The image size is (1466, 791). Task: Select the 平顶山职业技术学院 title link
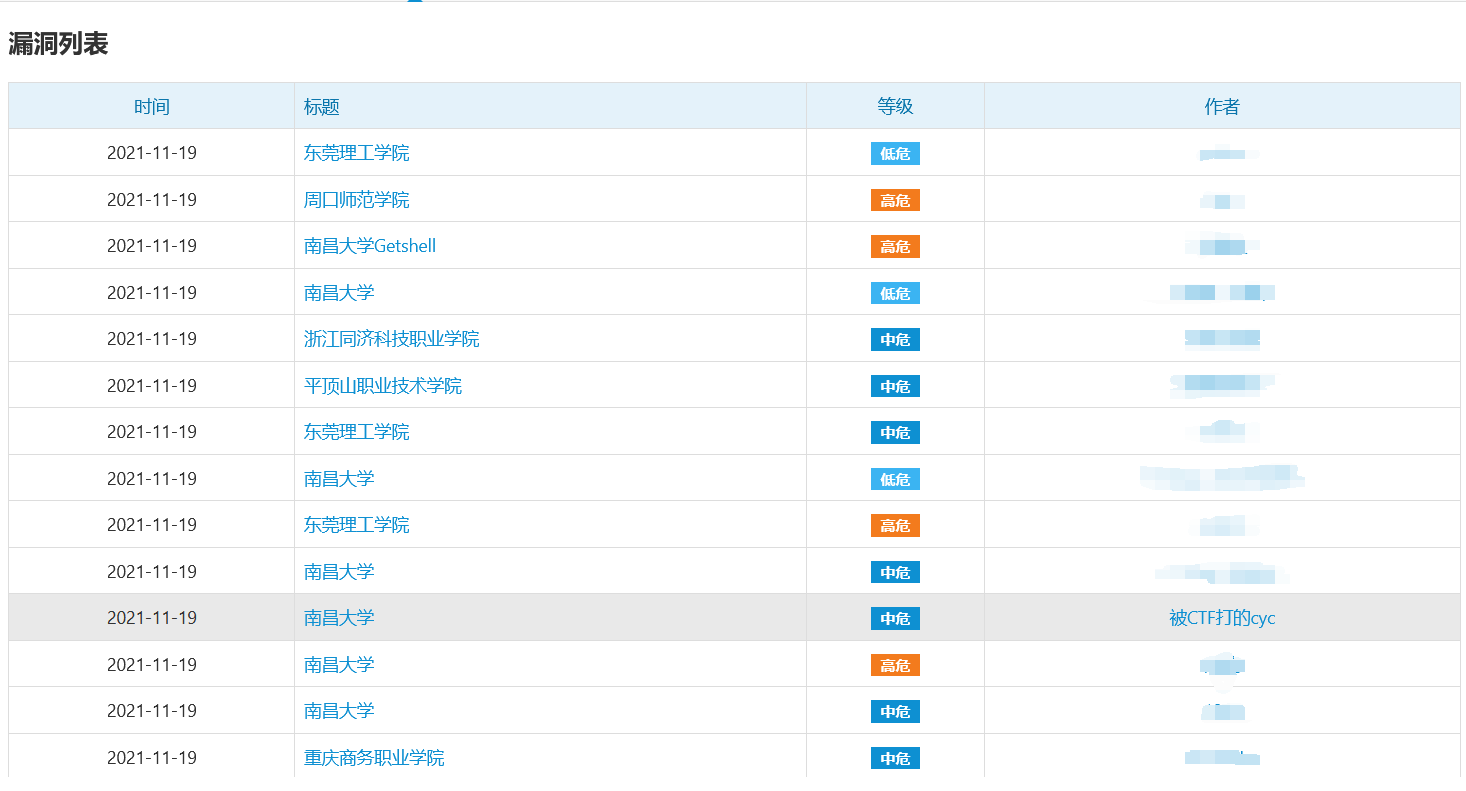pyautogui.click(x=383, y=386)
